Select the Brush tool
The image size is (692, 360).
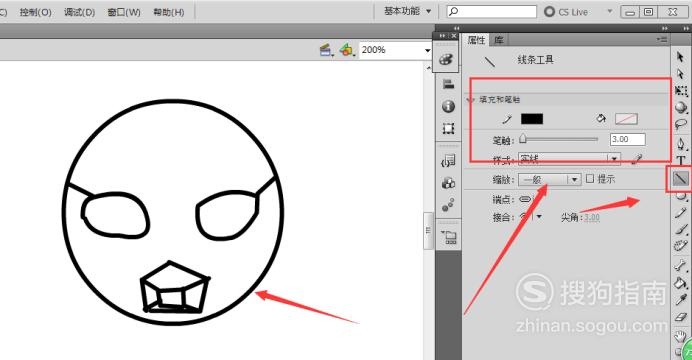pos(681,229)
